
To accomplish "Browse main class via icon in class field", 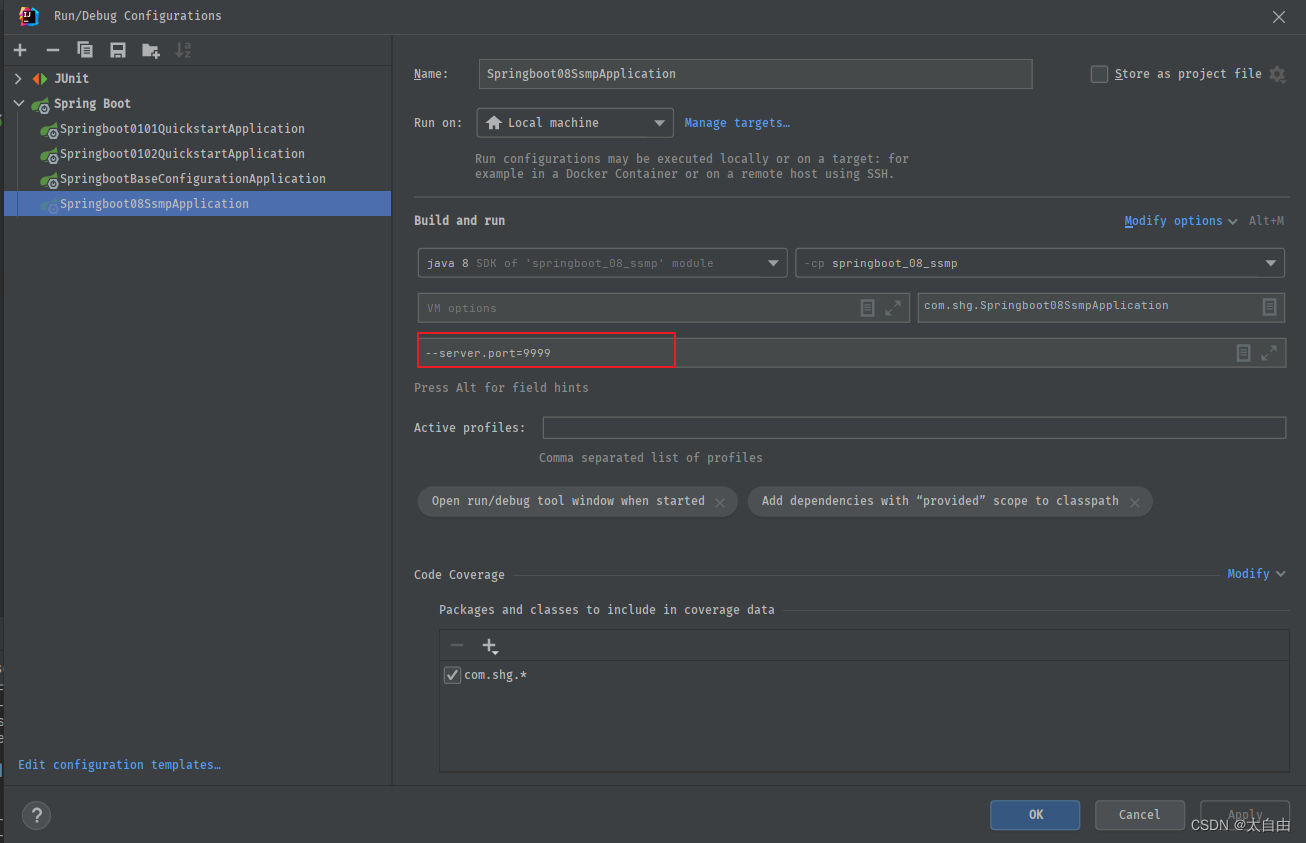I will tap(1269, 307).
